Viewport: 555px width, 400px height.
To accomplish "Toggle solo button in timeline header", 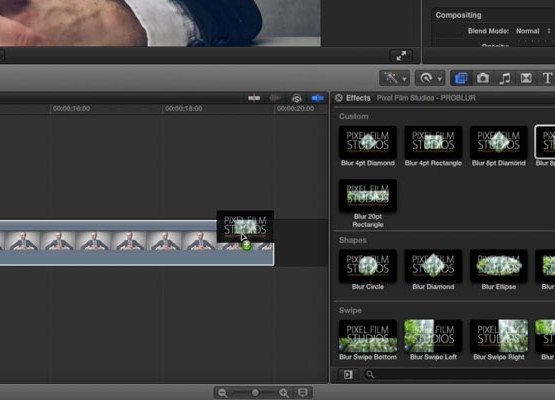I will [x=297, y=98].
